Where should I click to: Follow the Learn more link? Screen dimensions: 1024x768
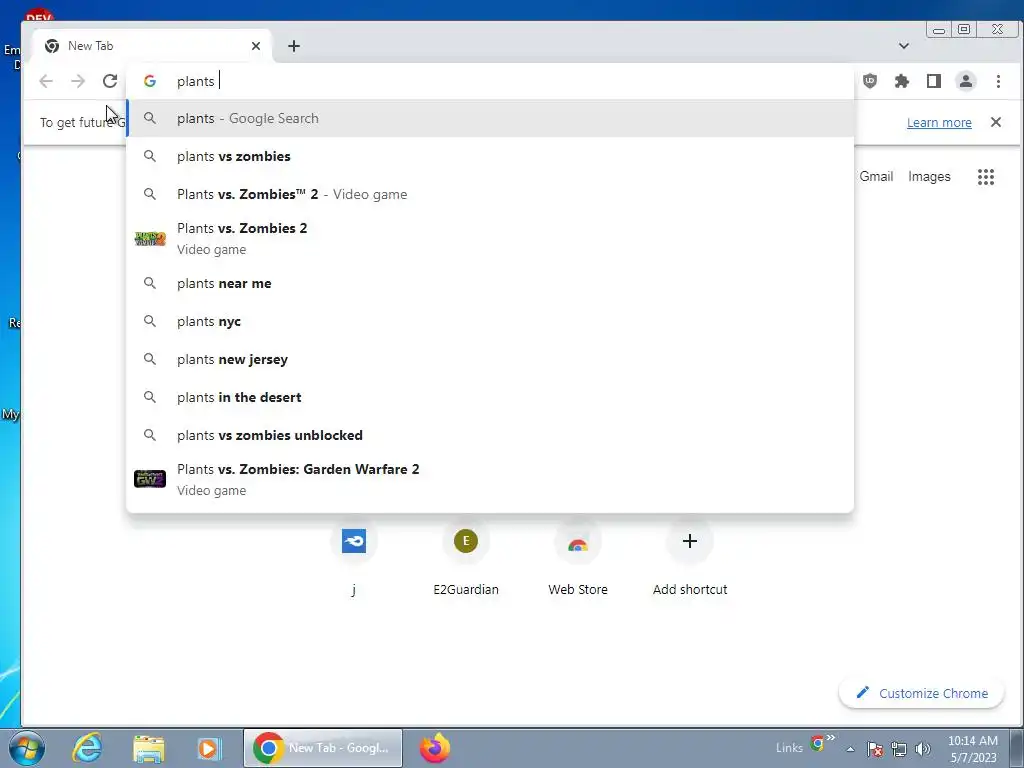pyautogui.click(x=938, y=122)
